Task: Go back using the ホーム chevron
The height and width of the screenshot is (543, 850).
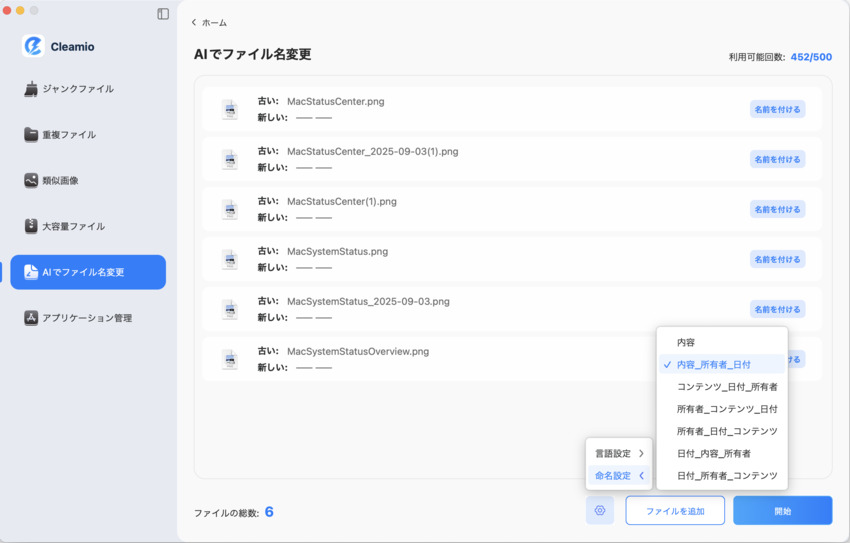Action: point(194,22)
